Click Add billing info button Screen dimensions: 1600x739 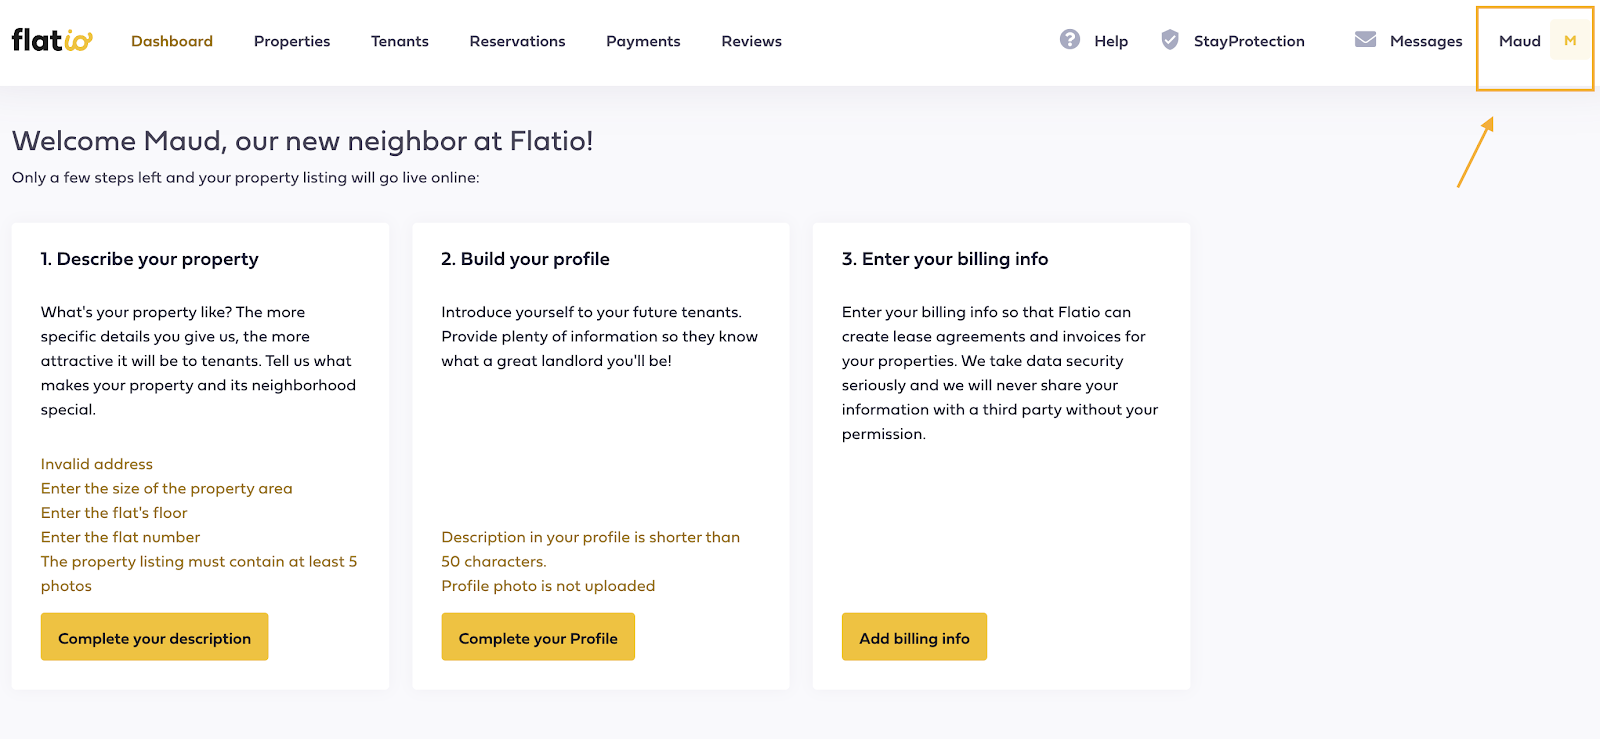click(x=914, y=637)
